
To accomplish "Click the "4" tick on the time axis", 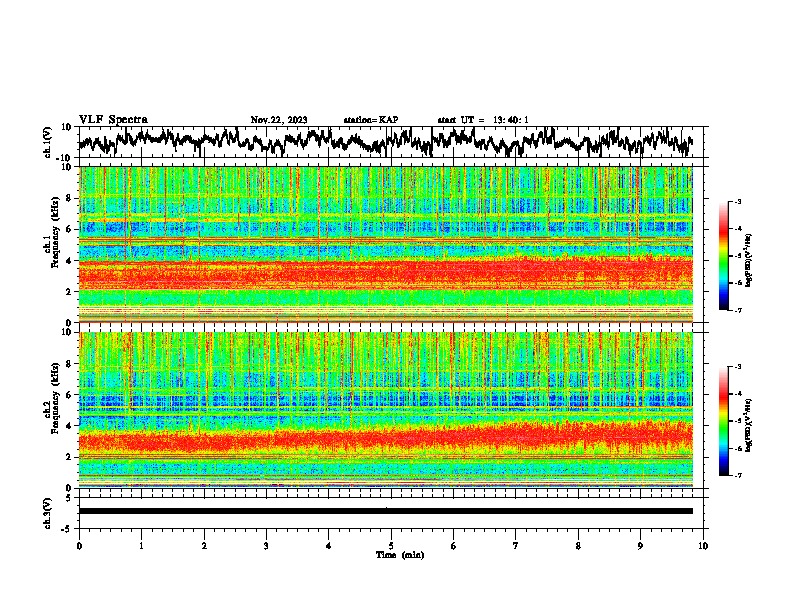I will point(329,546).
